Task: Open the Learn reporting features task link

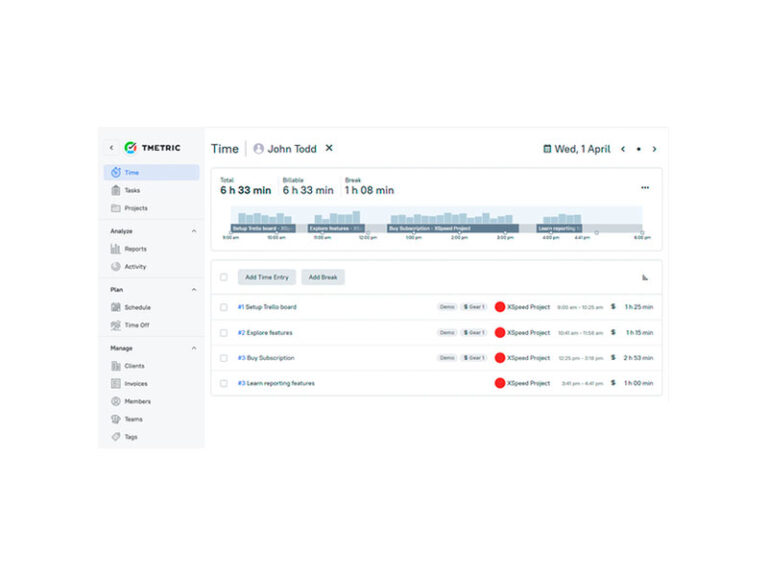Action: [276, 383]
